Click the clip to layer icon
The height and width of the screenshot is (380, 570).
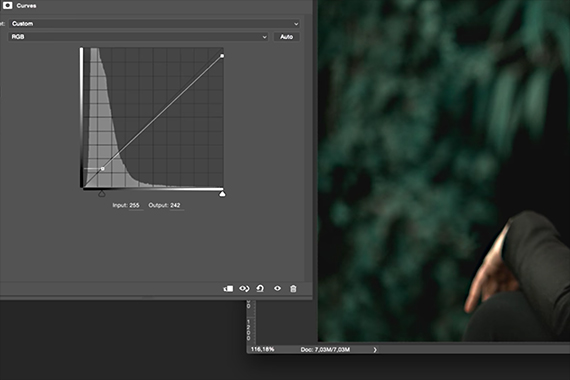228,289
